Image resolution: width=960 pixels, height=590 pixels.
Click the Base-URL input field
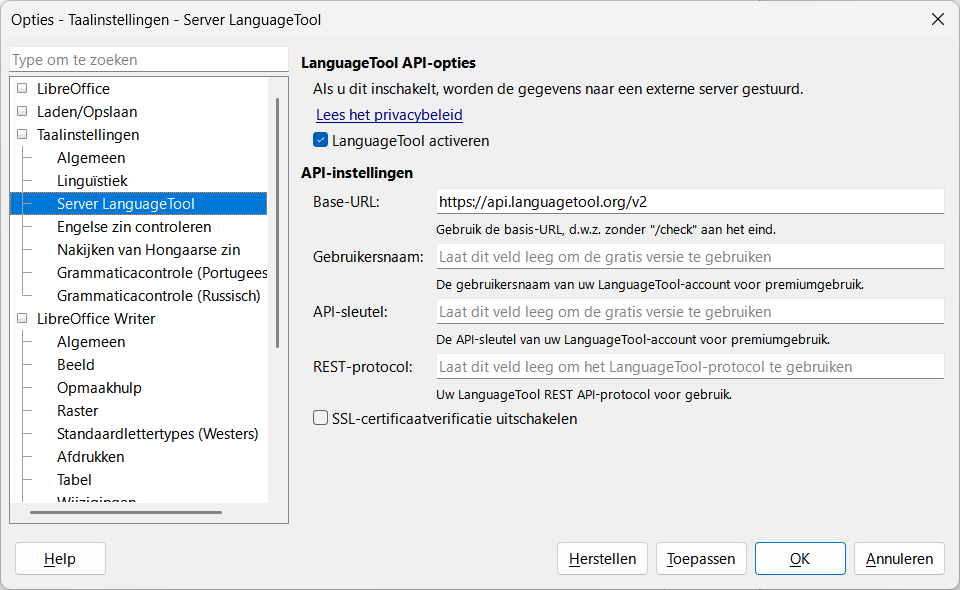pos(690,202)
